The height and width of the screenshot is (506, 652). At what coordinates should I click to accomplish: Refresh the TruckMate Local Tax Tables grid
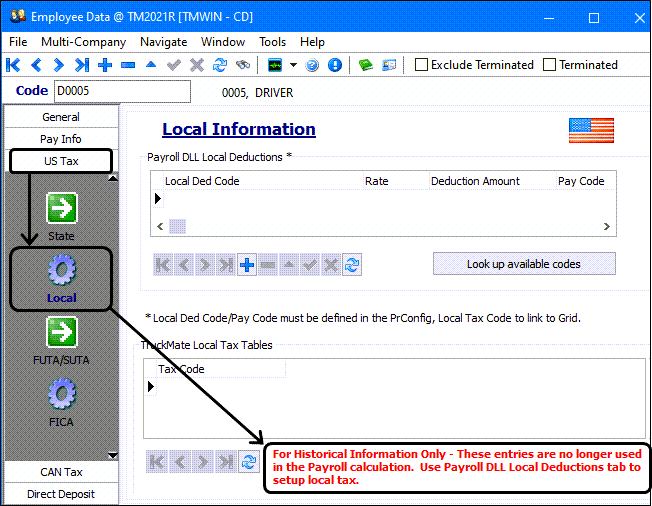[248, 462]
